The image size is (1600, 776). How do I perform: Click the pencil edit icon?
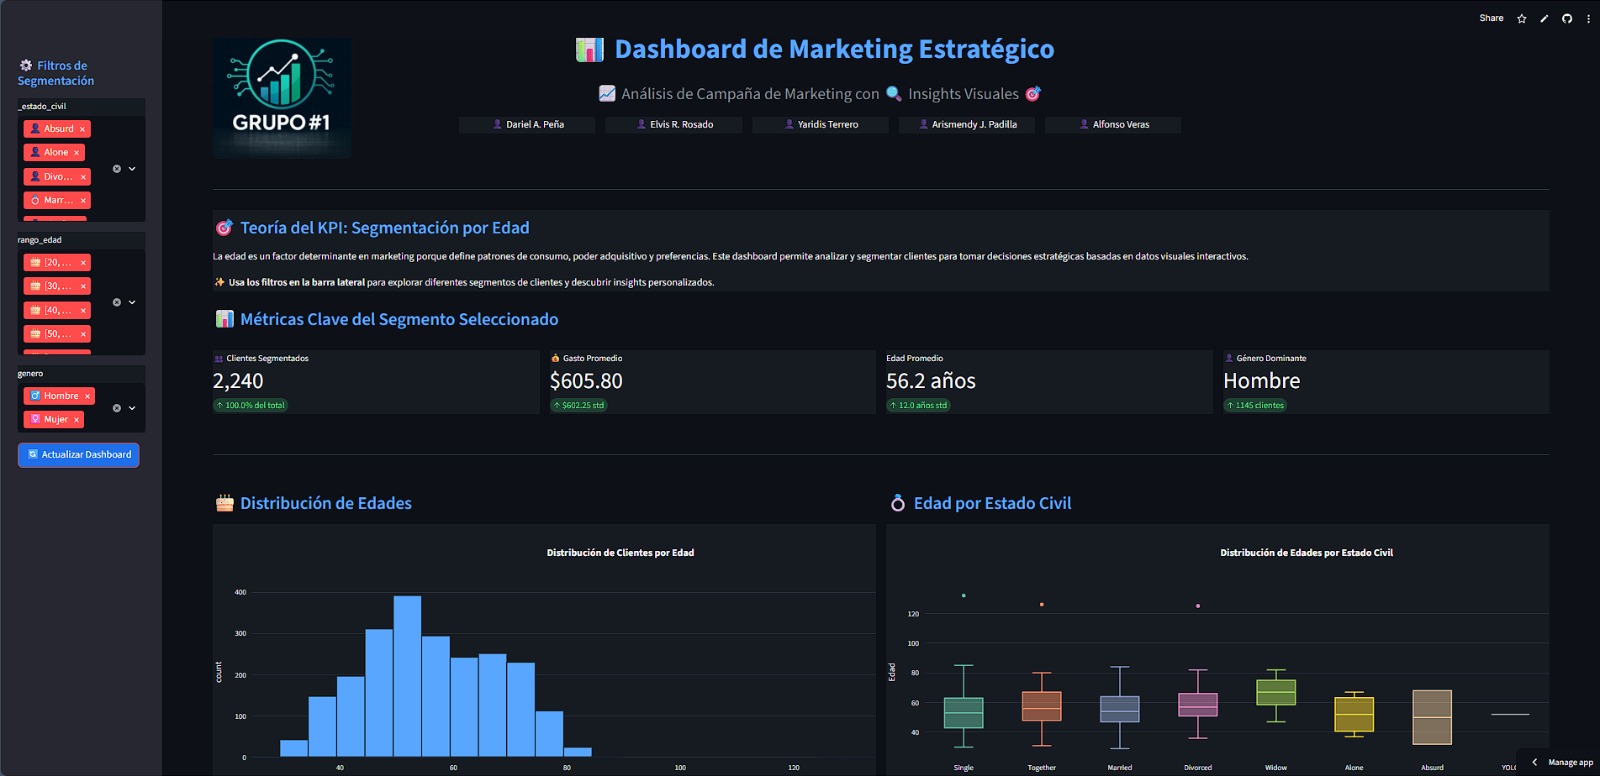(1544, 19)
